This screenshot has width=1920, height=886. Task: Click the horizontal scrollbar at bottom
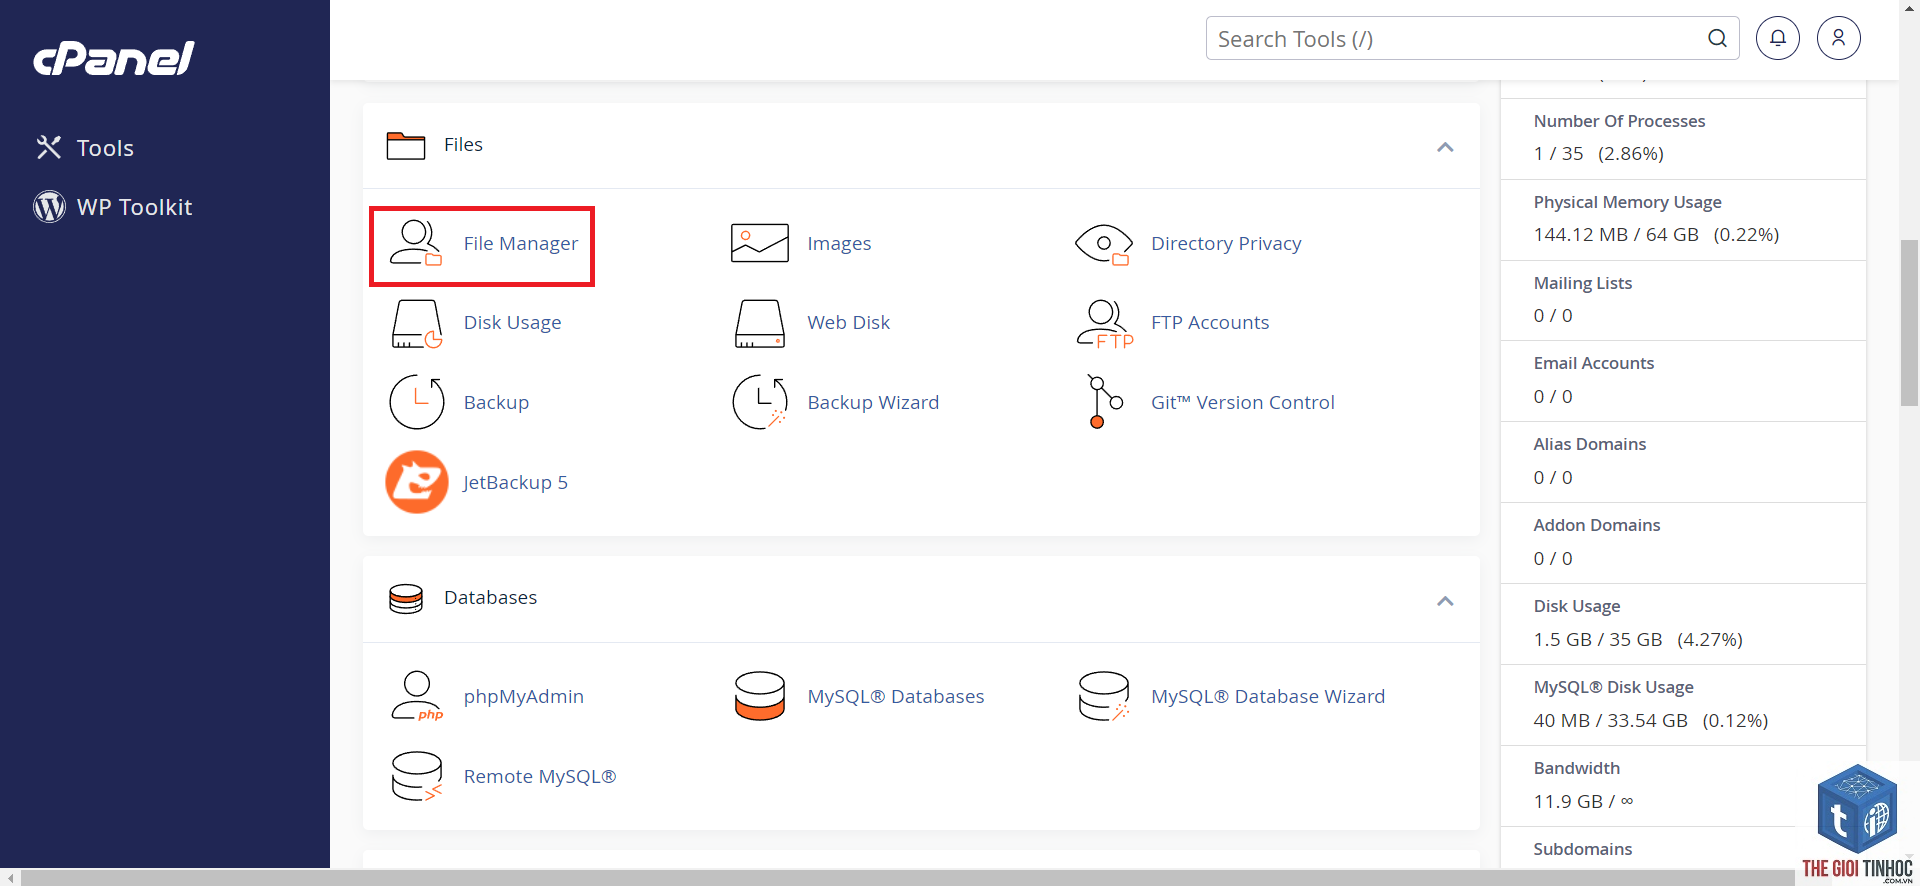click(x=908, y=877)
